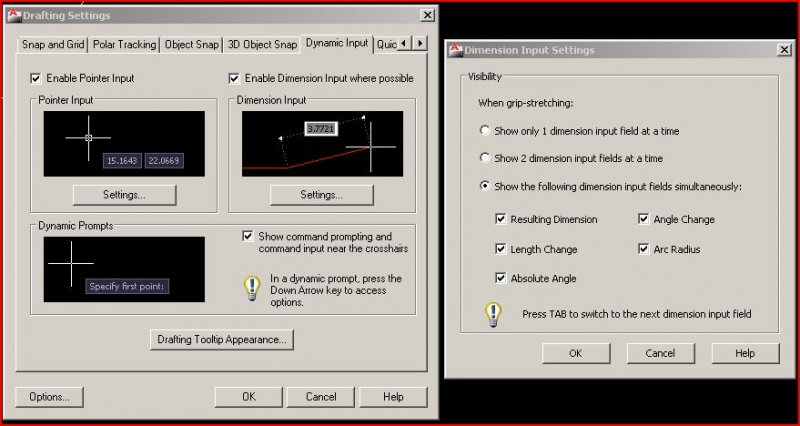Screen dimensions: 800x426
Task: Toggle Angle Change checkbox
Action: (x=643, y=219)
